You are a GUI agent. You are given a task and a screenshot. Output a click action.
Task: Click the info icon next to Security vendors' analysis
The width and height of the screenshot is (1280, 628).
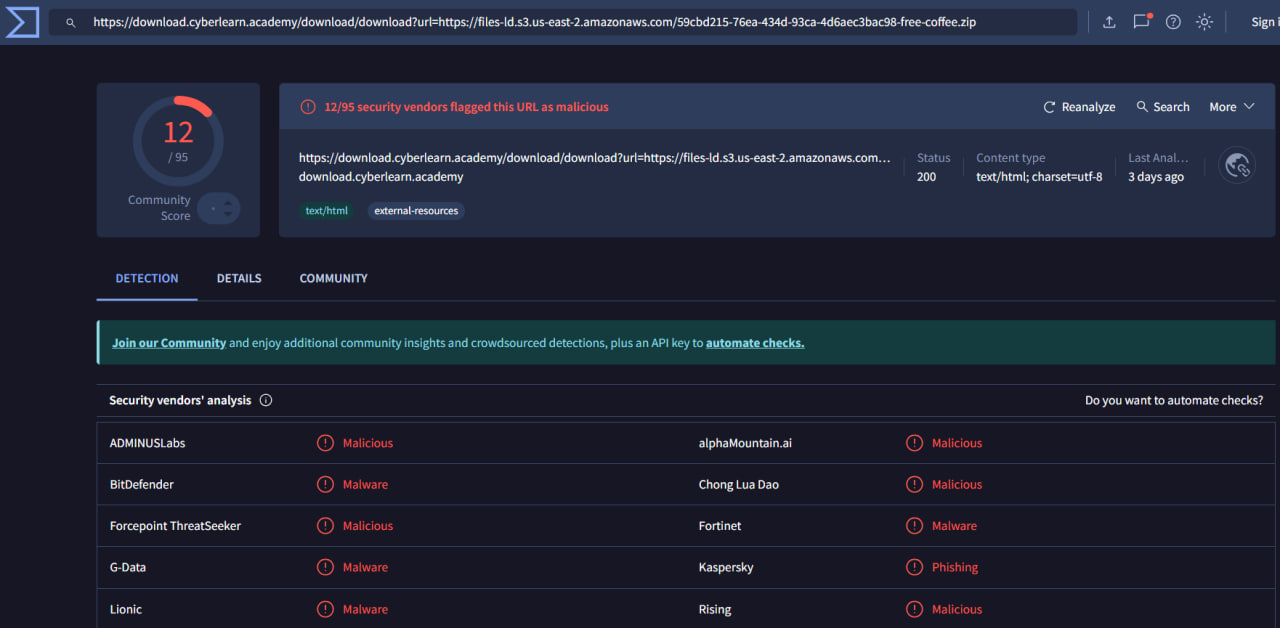coord(265,399)
